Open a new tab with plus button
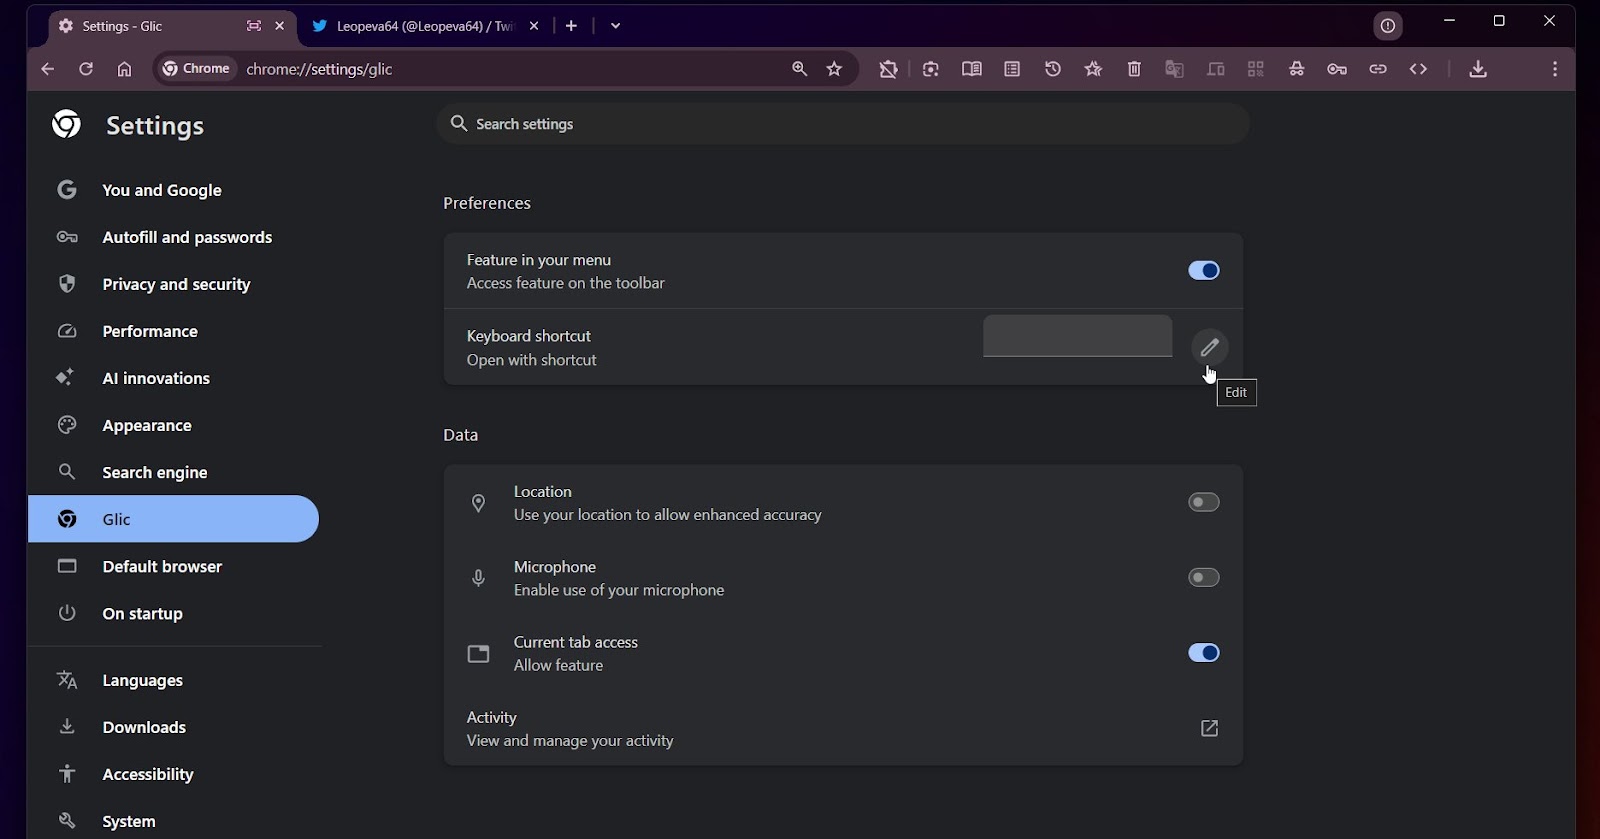 [571, 26]
